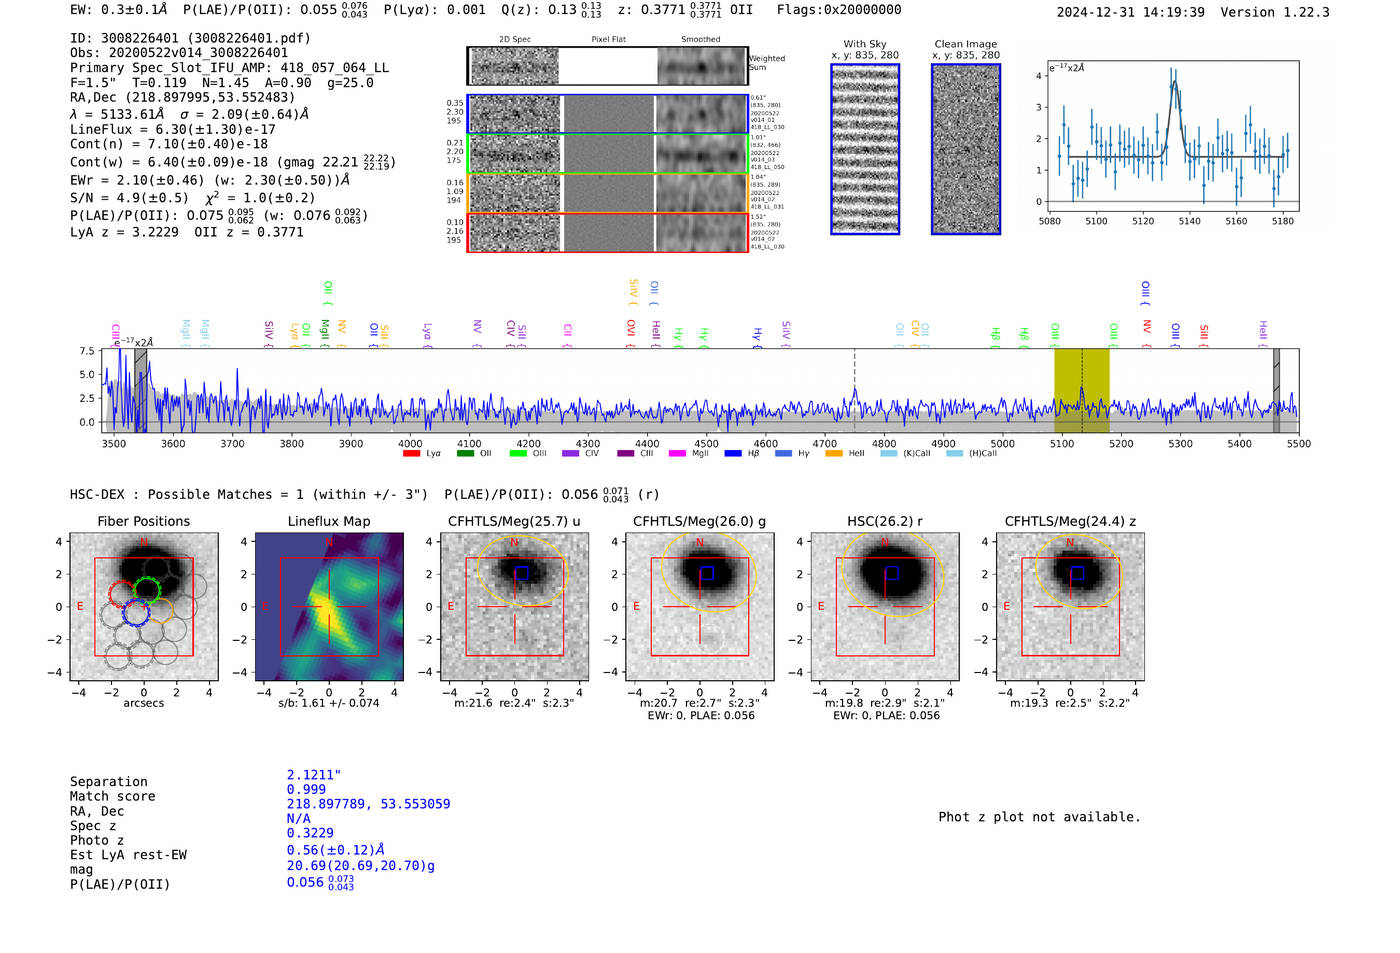This screenshot has width=1400, height=953.
Task: Click the dark green OII legend swatch
Action: pyautogui.click(x=465, y=454)
